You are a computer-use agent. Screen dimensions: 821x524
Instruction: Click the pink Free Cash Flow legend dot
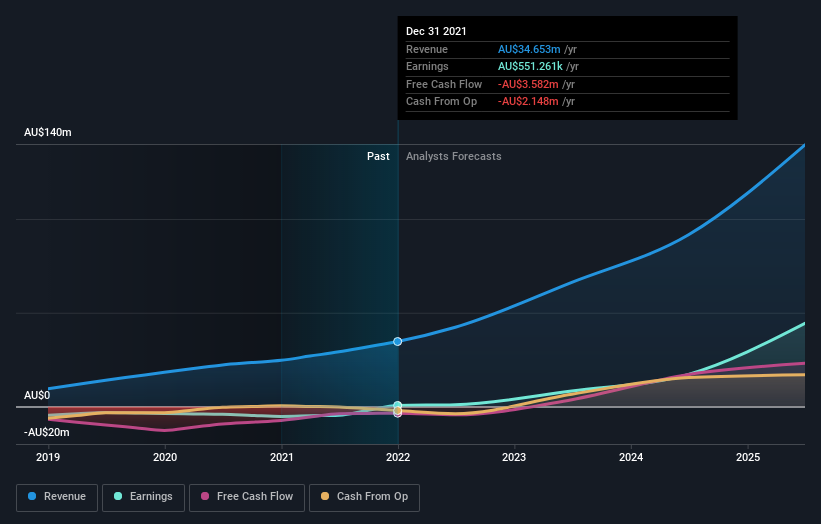pos(205,496)
